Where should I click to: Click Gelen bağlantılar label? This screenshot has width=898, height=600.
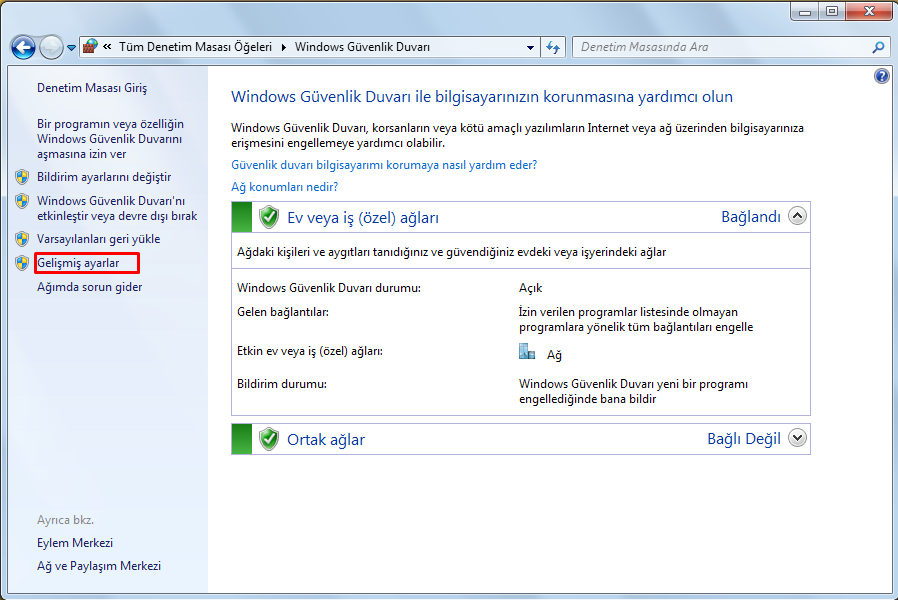tap(283, 312)
